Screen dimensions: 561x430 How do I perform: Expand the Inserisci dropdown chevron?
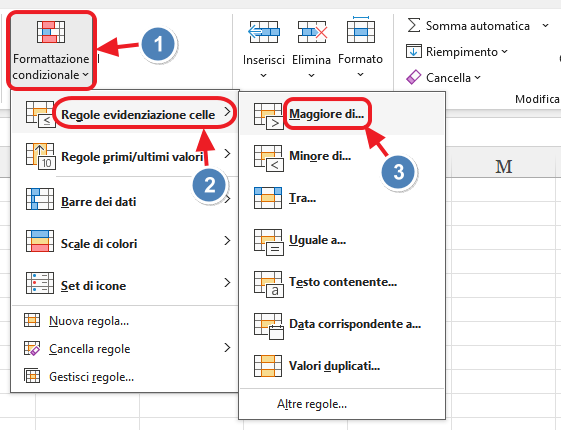pos(264,75)
